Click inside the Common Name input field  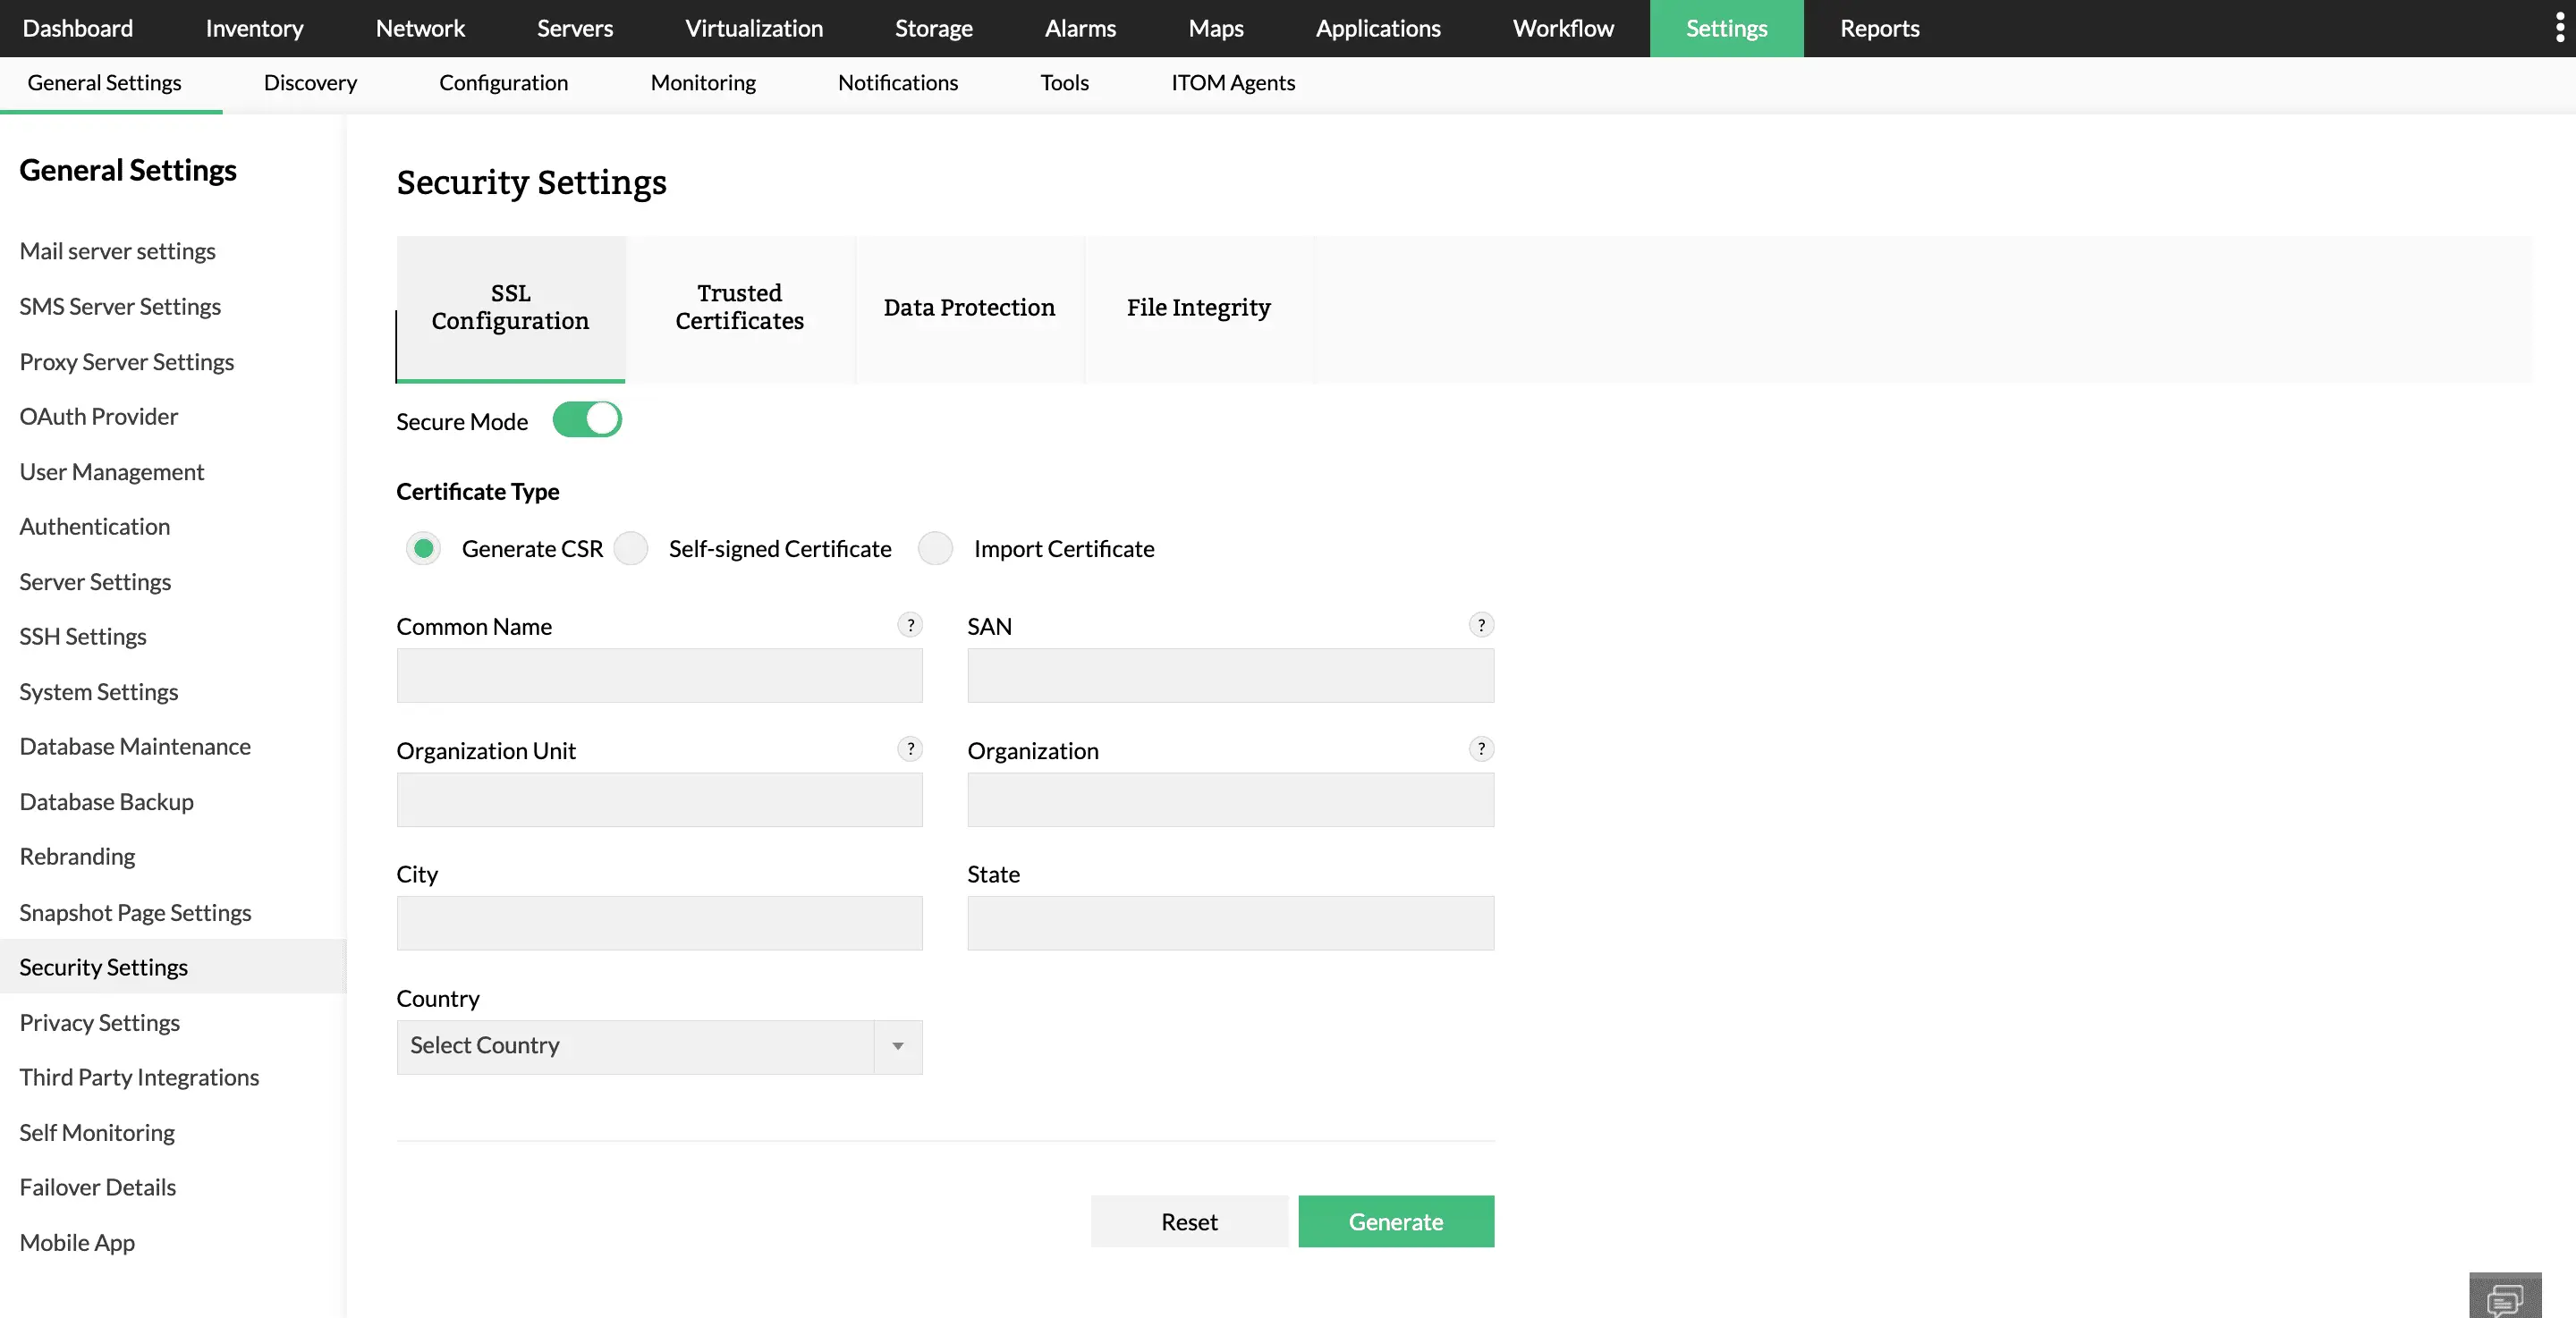(659, 676)
